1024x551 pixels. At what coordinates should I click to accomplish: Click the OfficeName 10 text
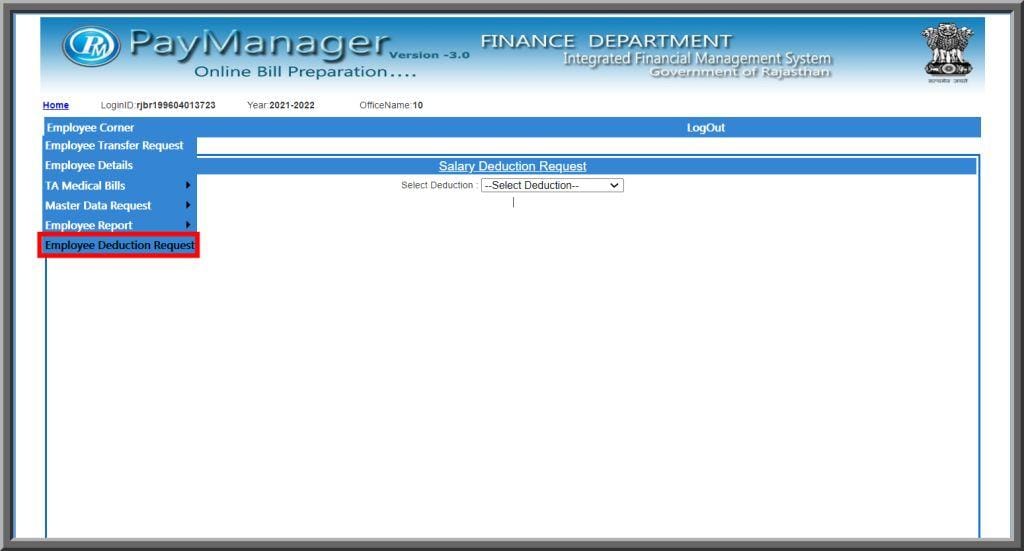[391, 105]
